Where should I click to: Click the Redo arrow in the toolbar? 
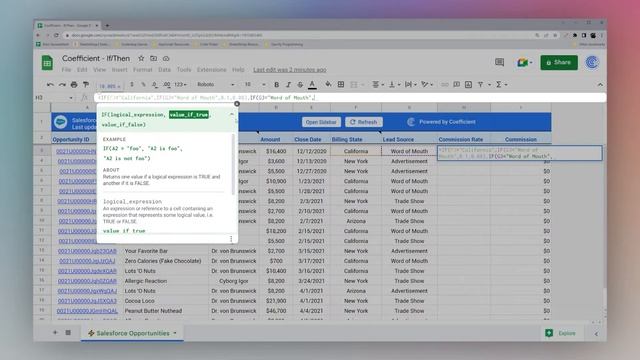(62, 84)
